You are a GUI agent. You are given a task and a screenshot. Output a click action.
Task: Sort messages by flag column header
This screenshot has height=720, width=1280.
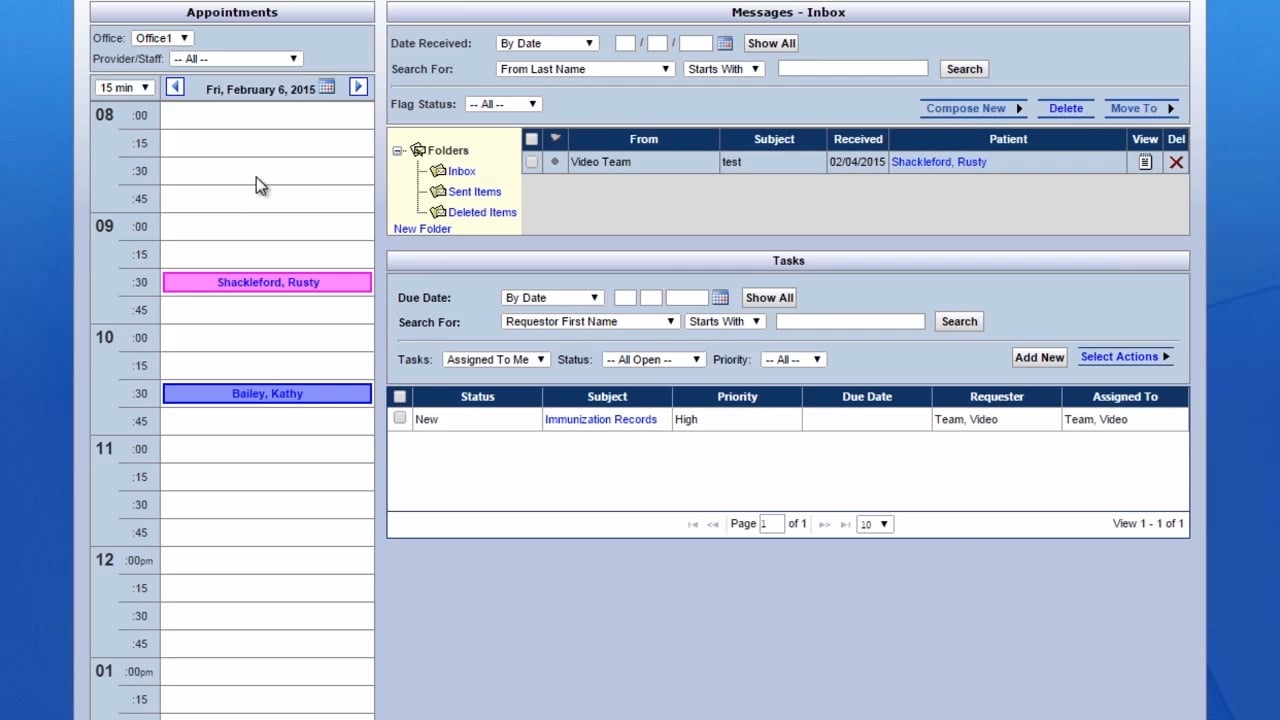555,139
